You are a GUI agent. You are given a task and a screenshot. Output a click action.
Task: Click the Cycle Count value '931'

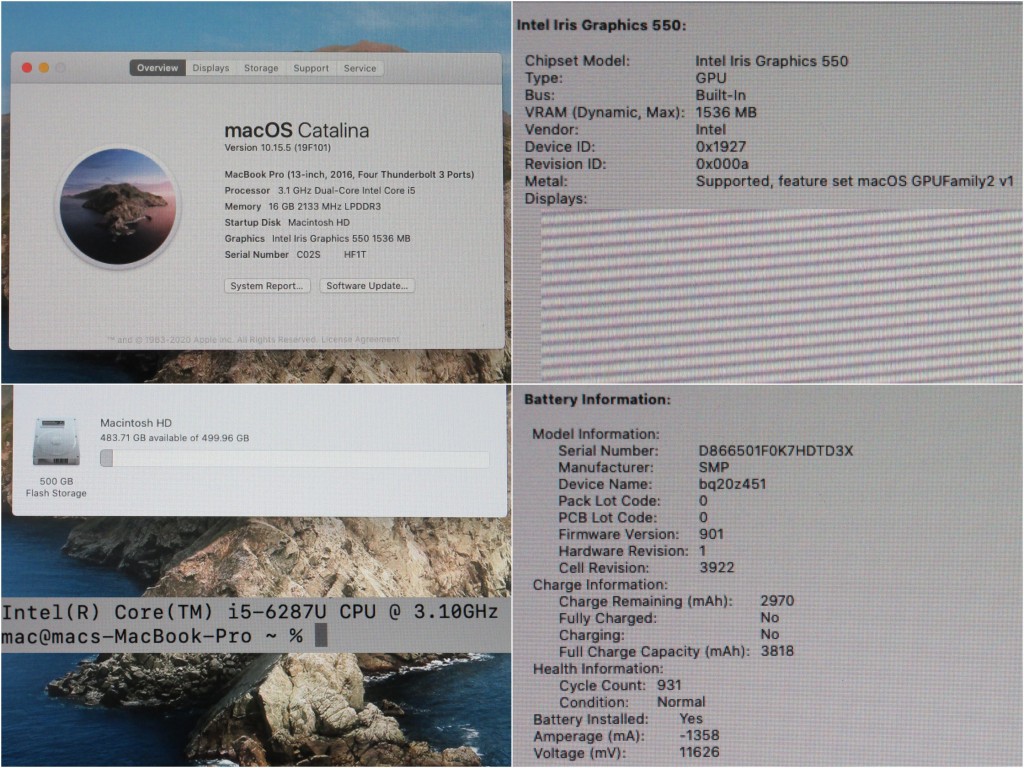point(669,685)
